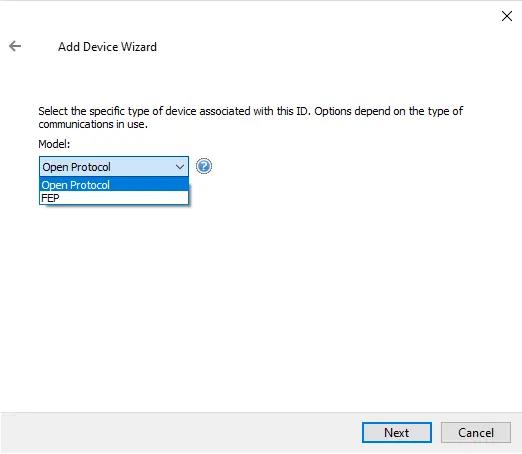Image resolution: width=522 pixels, height=454 pixels.
Task: Open help for the Model setting
Action: [204, 166]
